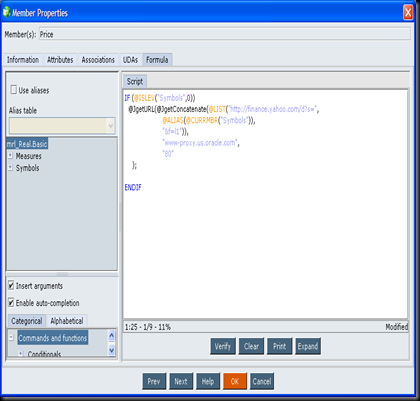Click the Verify formula button
420x401 pixels.
[223, 346]
